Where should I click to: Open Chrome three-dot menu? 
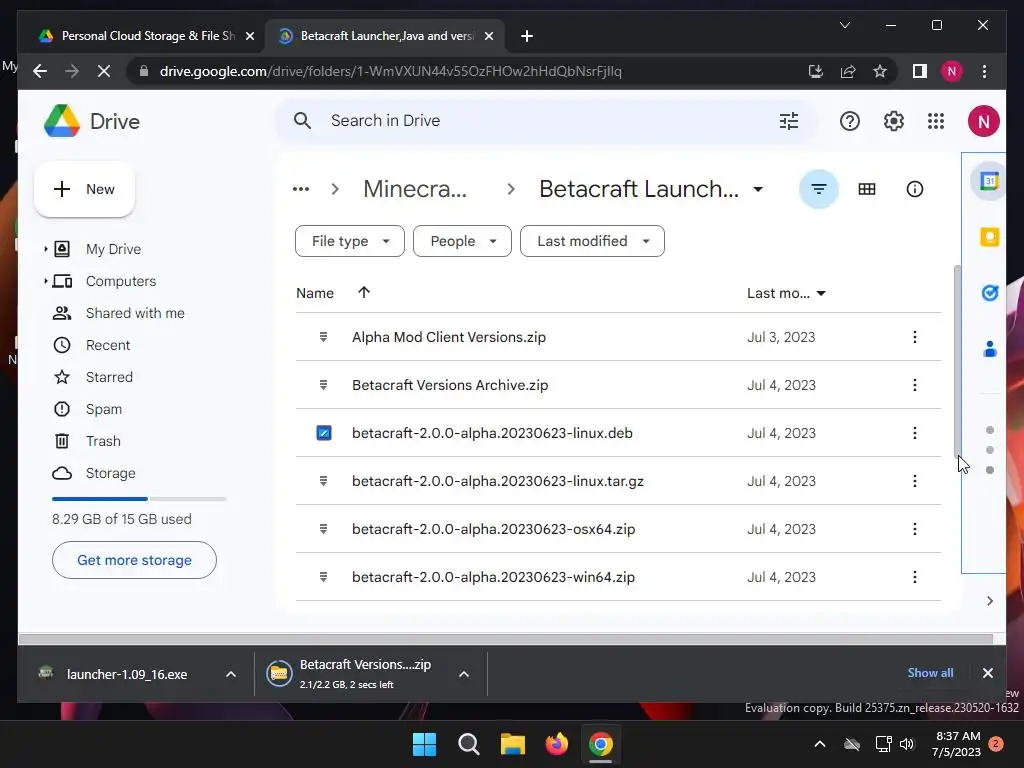(x=984, y=71)
